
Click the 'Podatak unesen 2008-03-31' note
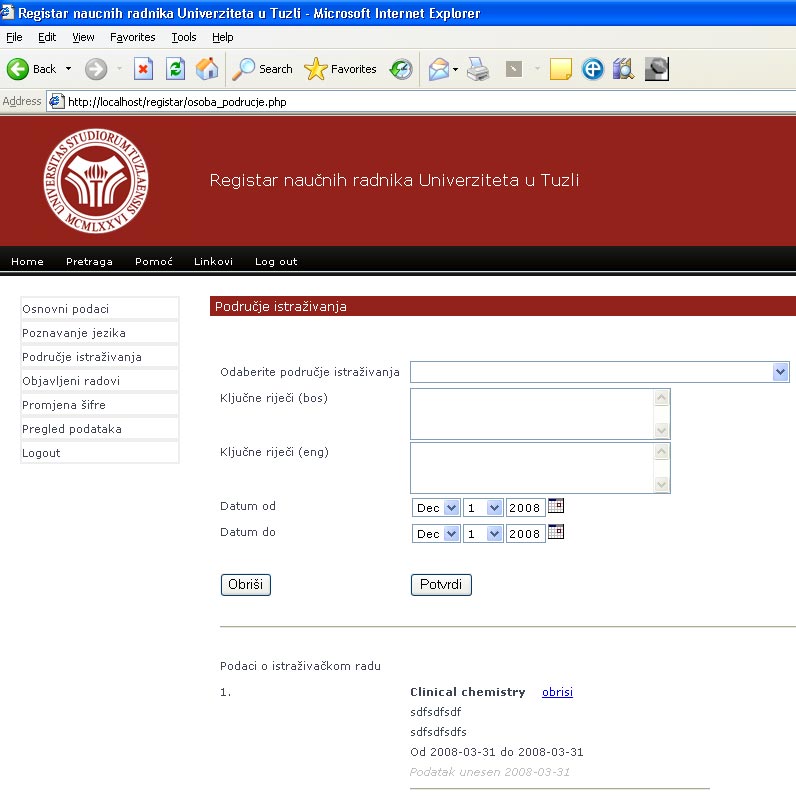[x=490, y=772]
